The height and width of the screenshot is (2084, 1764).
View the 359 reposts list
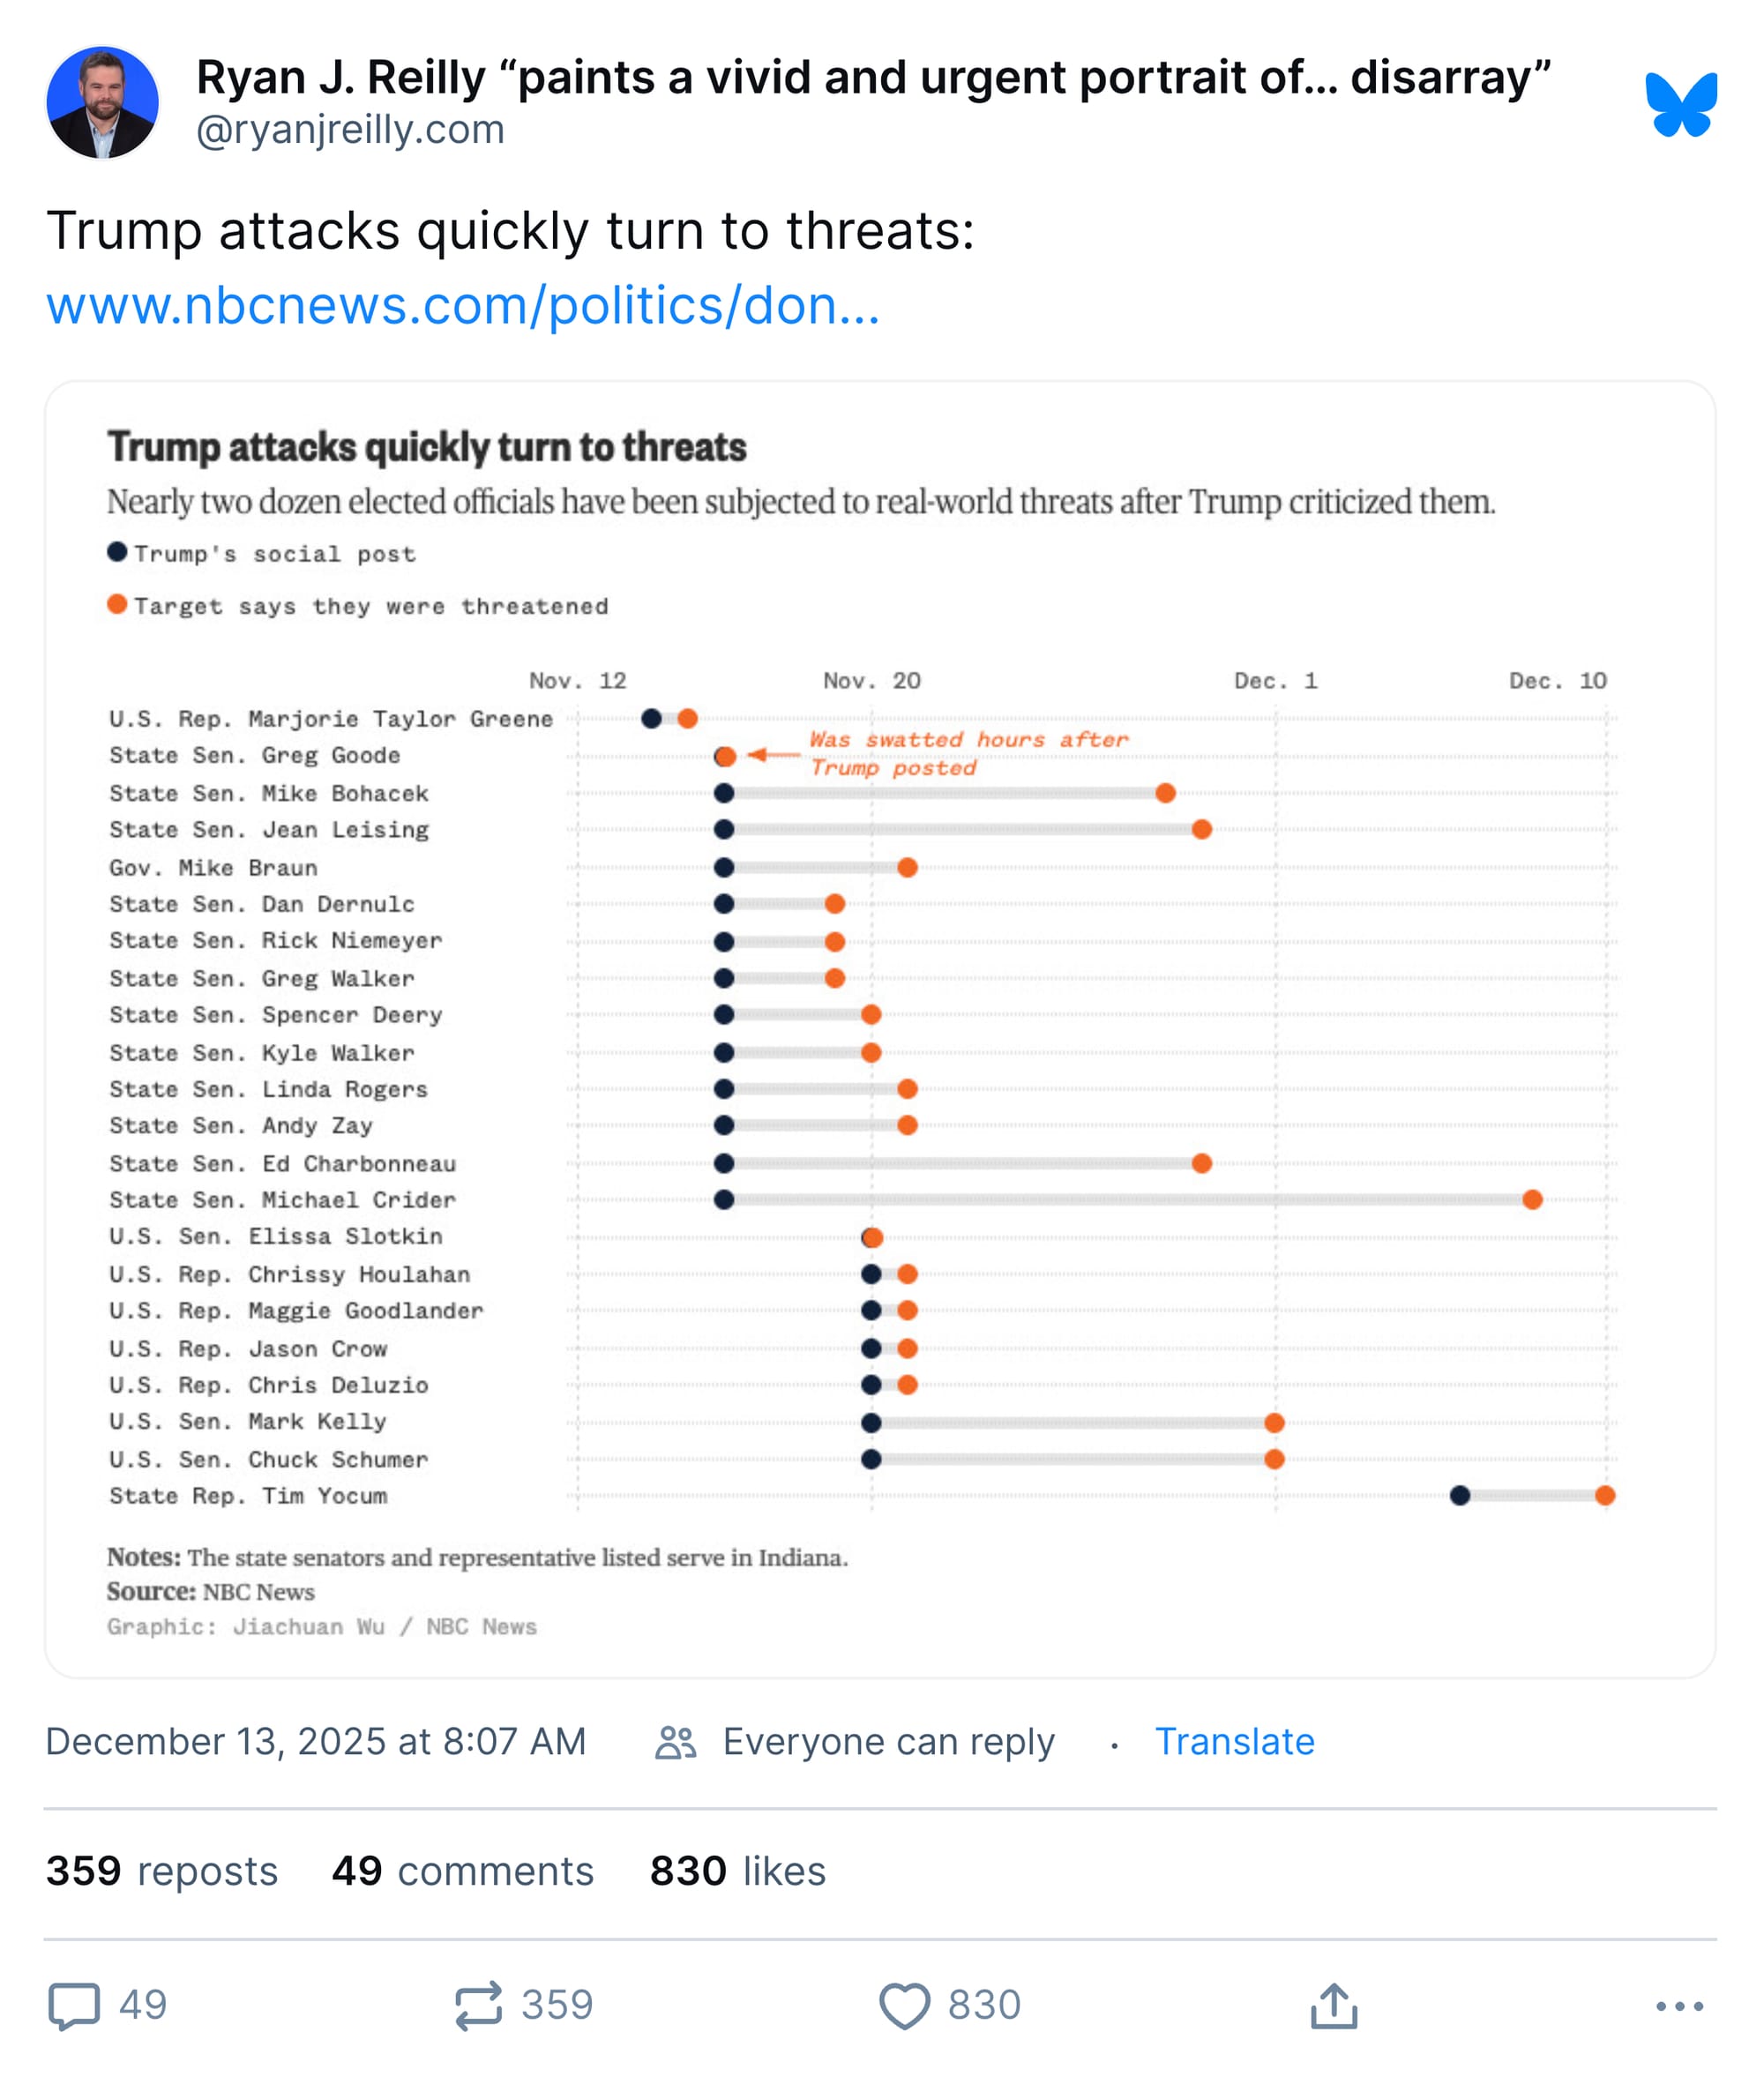(x=162, y=1871)
